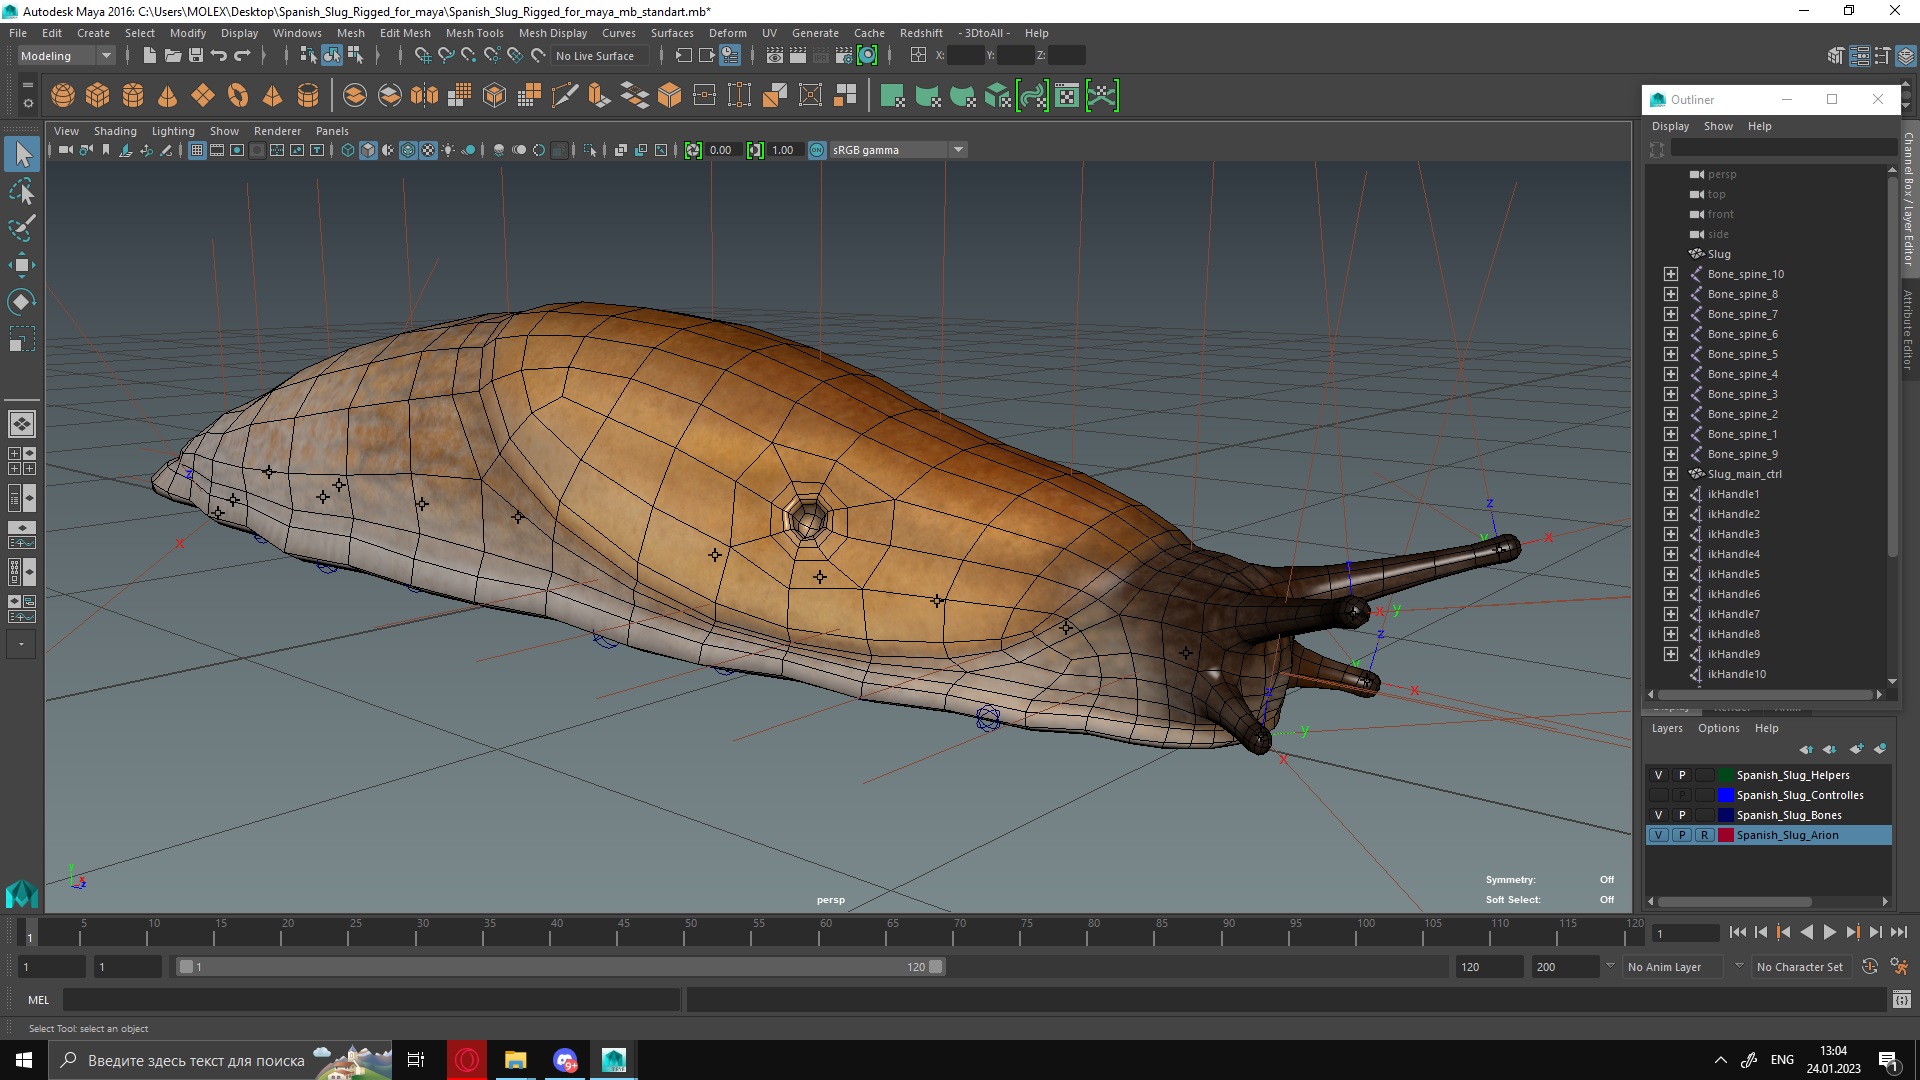Toggle visibility of Spanish_Slug_Helpers layer
This screenshot has width=1920, height=1080.
point(1658,775)
